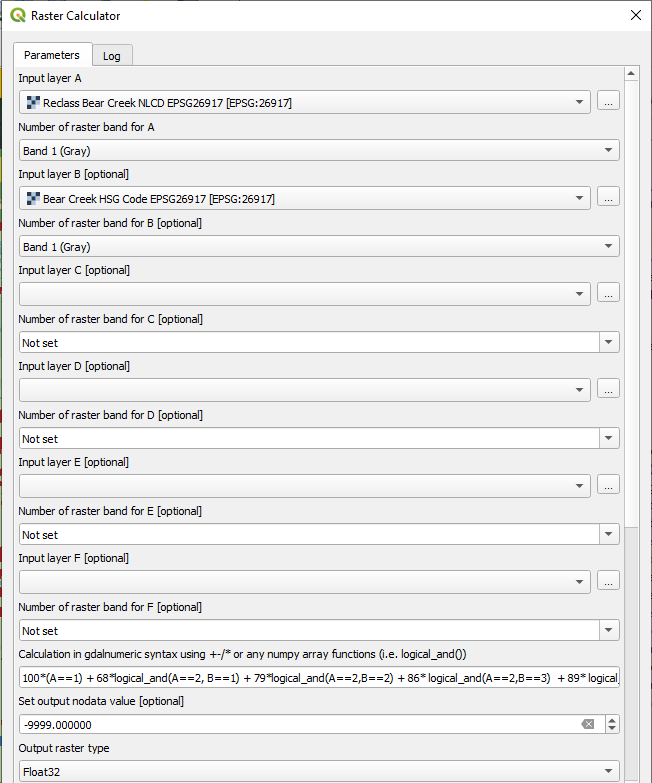Close the Raster Calculator dialog

coord(635,15)
